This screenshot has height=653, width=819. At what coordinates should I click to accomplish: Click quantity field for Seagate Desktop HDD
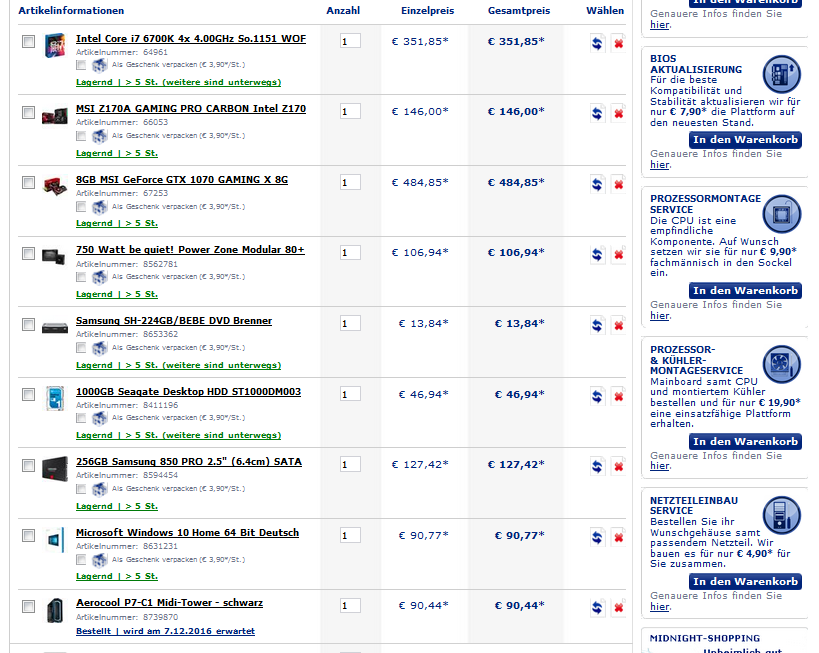[350, 394]
